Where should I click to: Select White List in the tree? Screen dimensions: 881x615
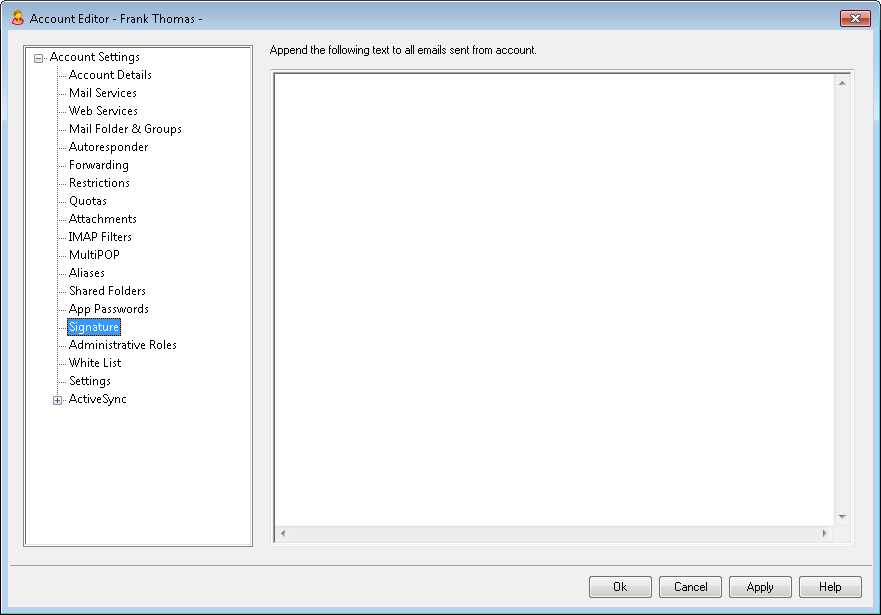click(x=95, y=363)
